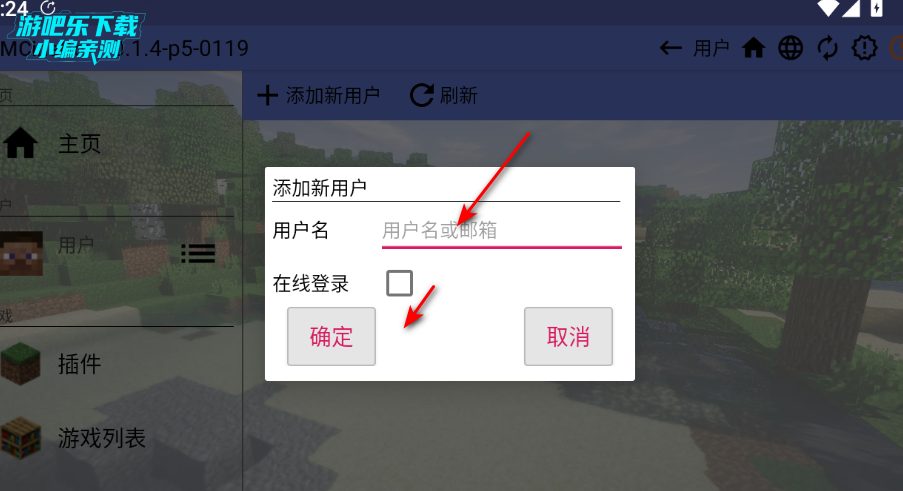Tap the battery icon in status bar
This screenshot has width=903, height=491.
(877, 8)
